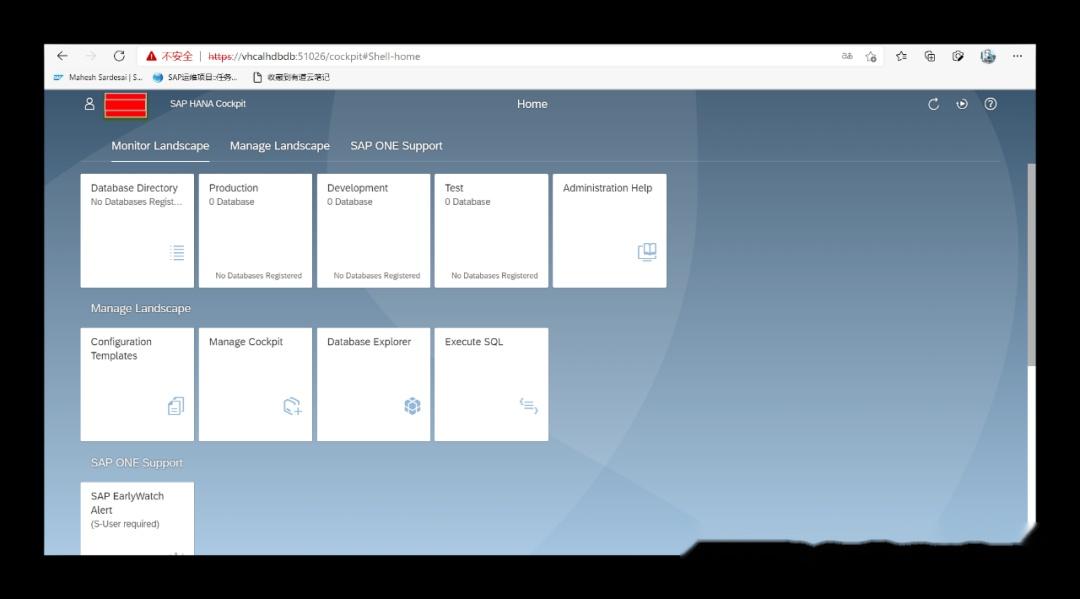
Task: Open the browser favorites list icon
Action: 901,56
